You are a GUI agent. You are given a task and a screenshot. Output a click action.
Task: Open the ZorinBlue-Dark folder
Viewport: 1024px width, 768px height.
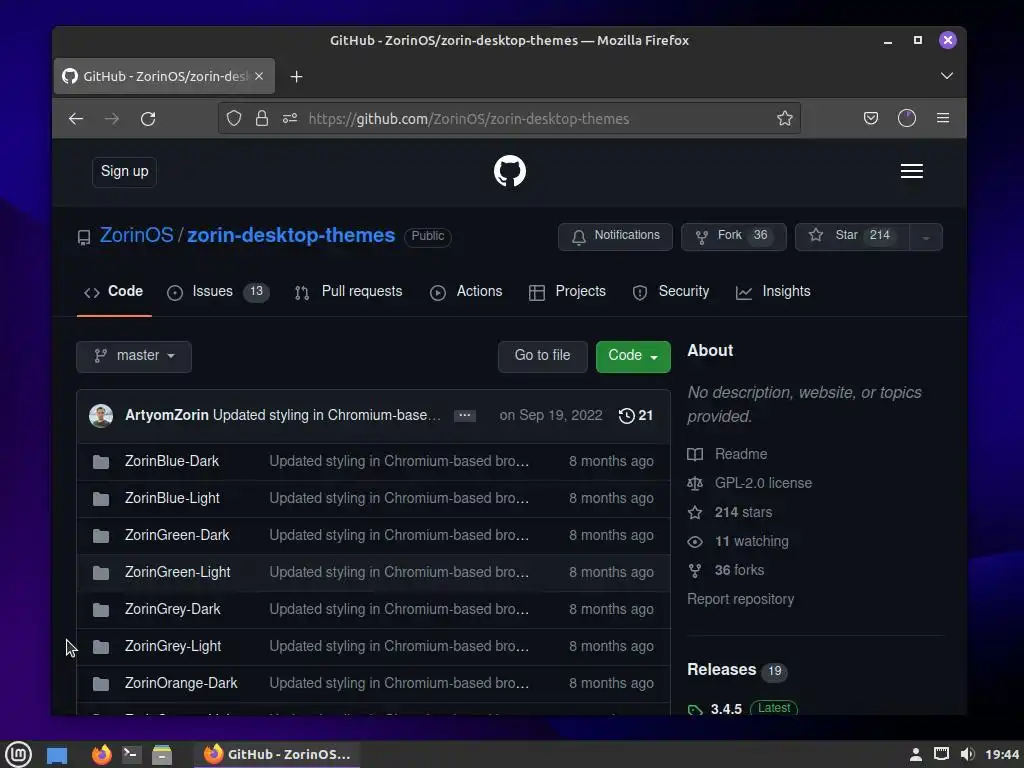point(172,461)
